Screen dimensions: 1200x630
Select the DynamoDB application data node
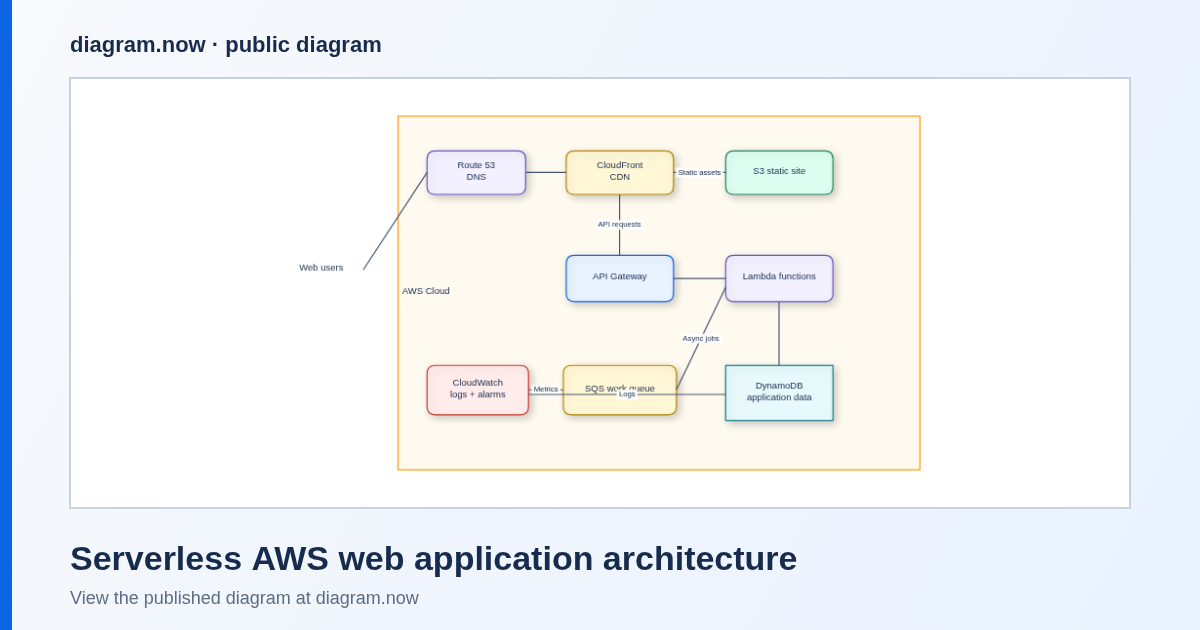779,392
